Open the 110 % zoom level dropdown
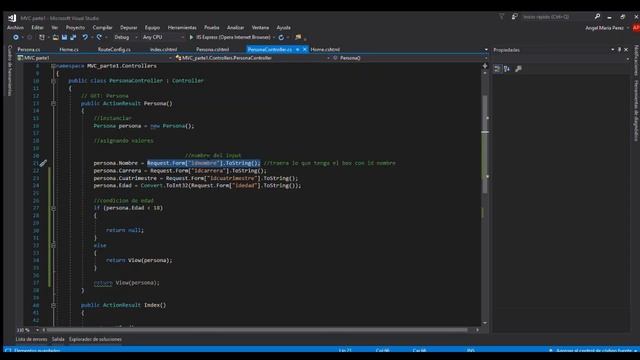The height and width of the screenshot is (360, 640). click(x=37, y=330)
